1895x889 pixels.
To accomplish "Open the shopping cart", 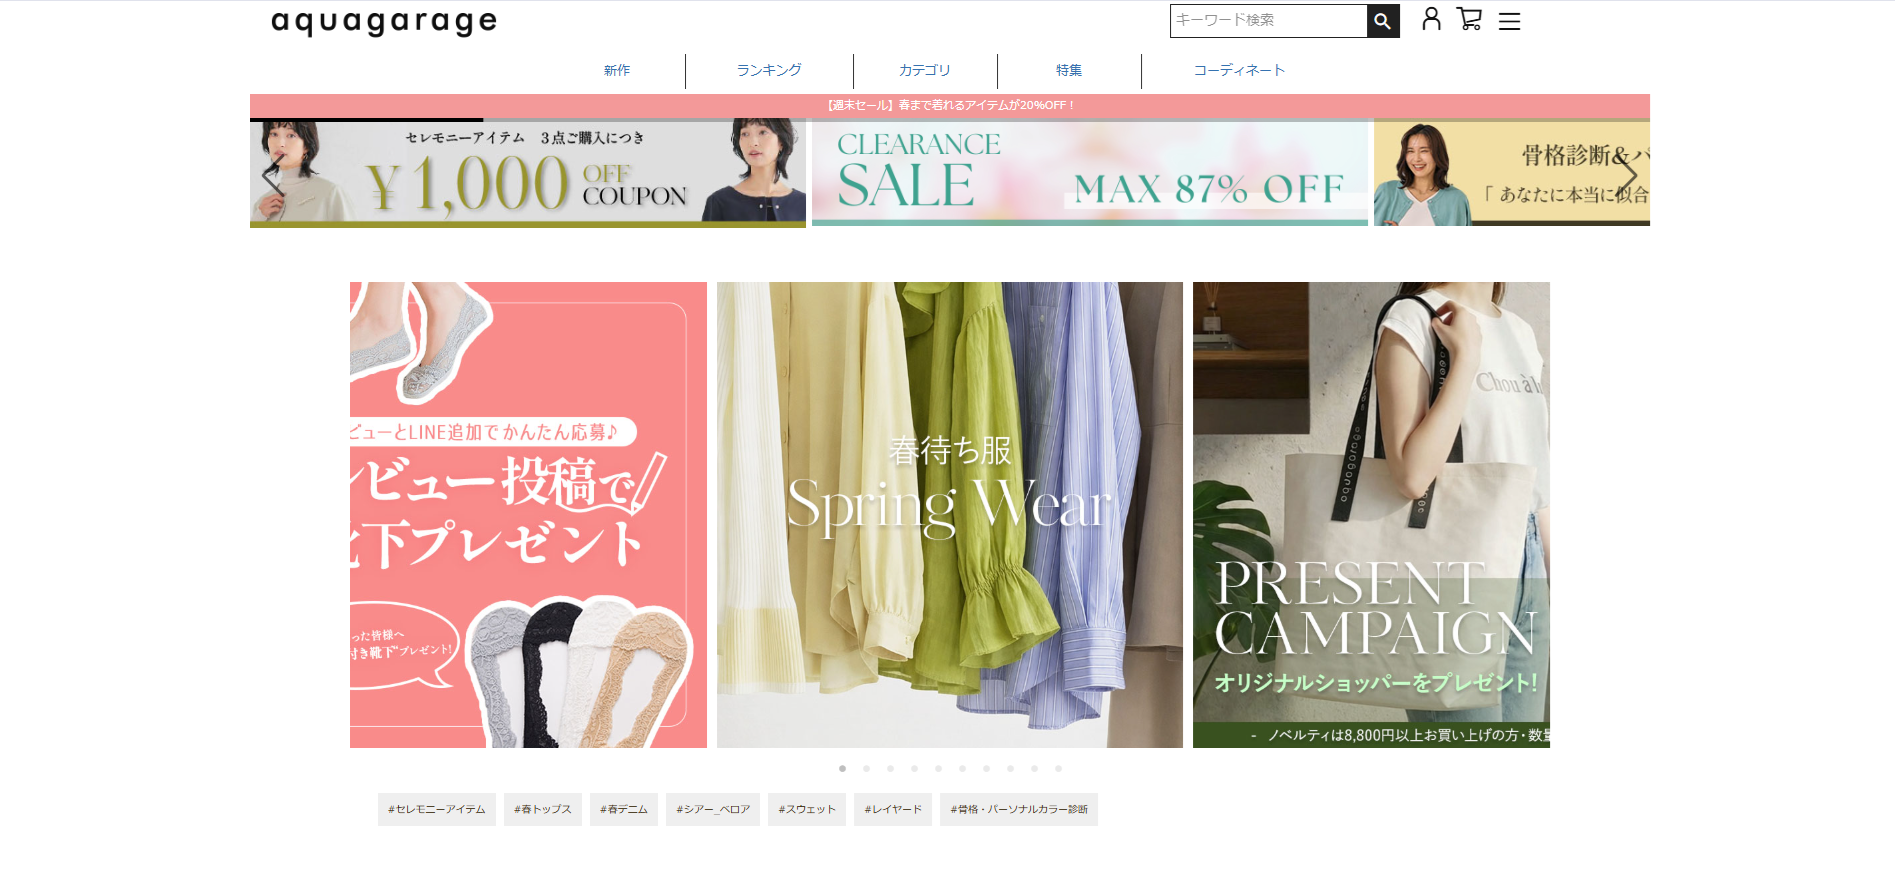I will click(1469, 19).
